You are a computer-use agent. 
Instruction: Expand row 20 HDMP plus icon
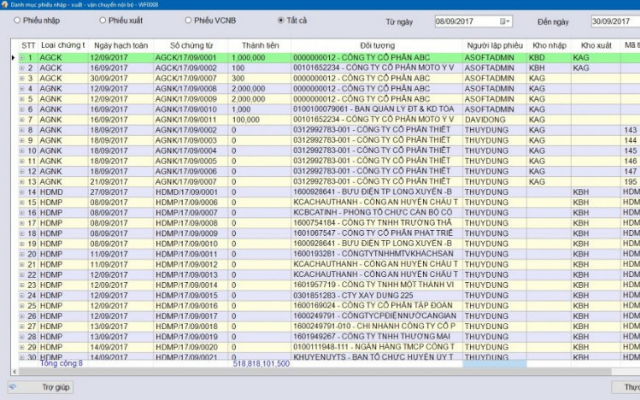(x=22, y=254)
